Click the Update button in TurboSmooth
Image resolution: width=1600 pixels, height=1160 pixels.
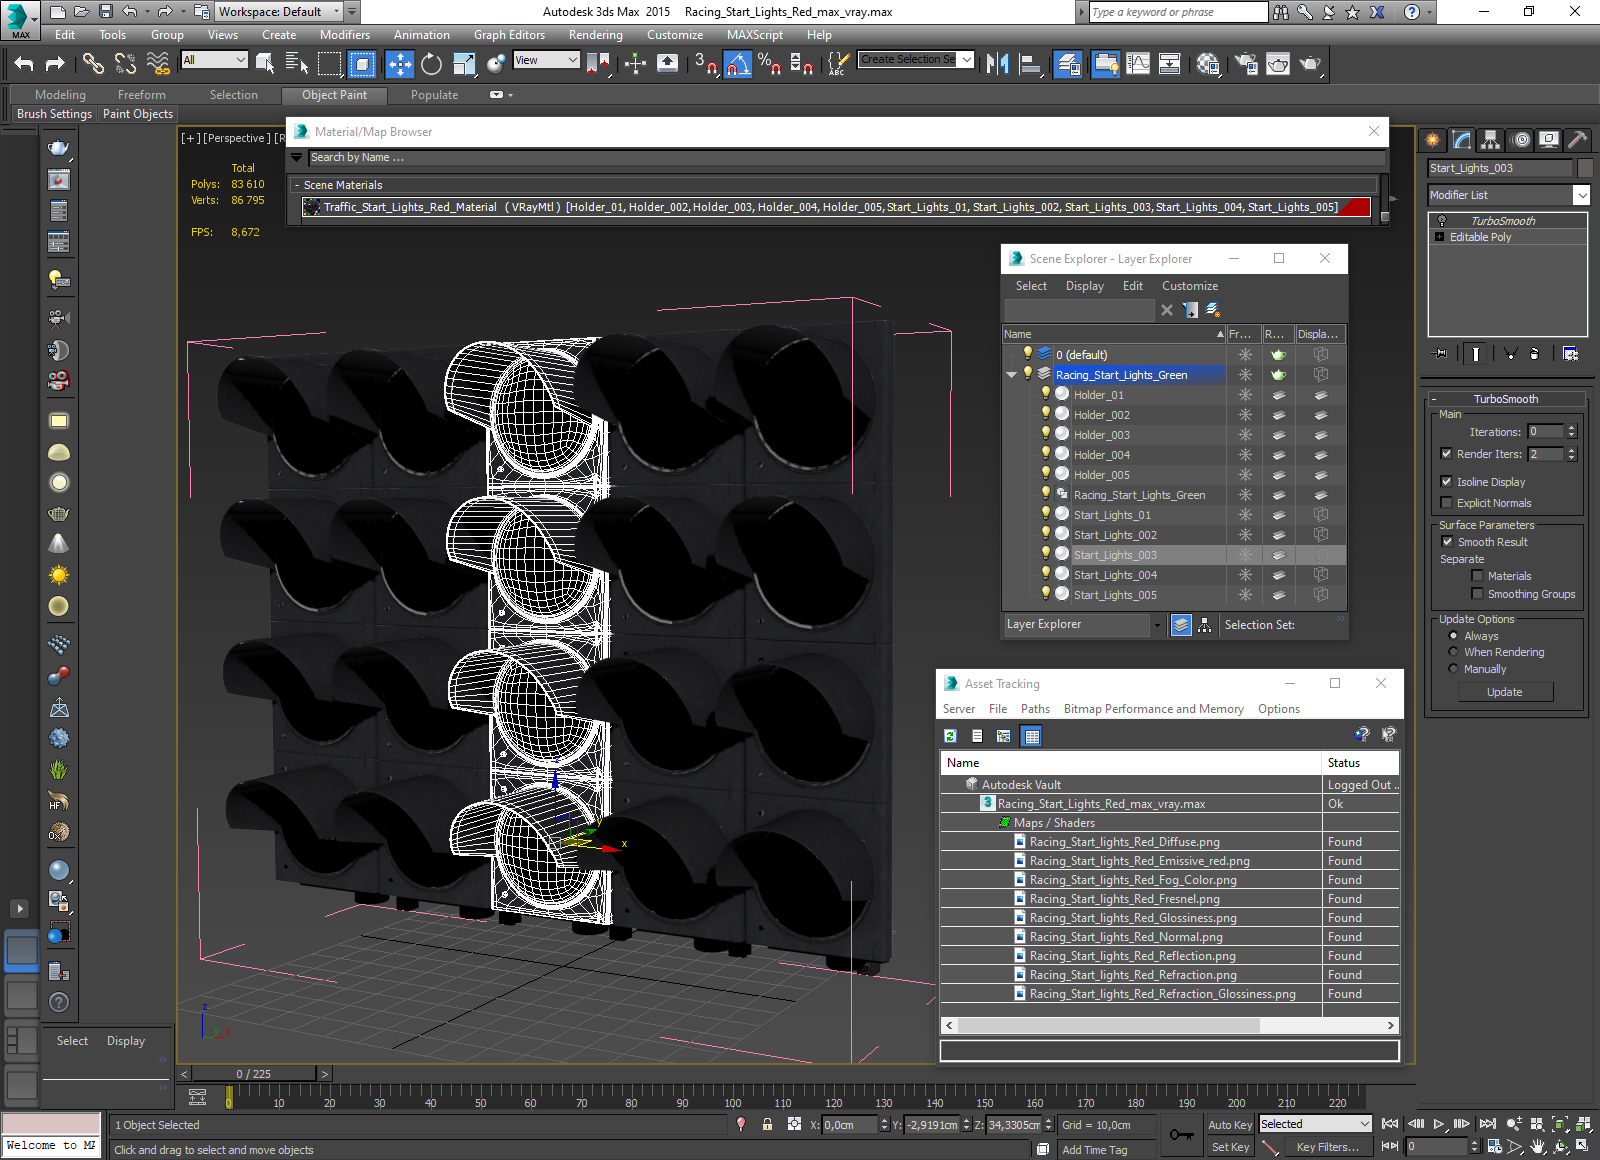[x=1505, y=692]
